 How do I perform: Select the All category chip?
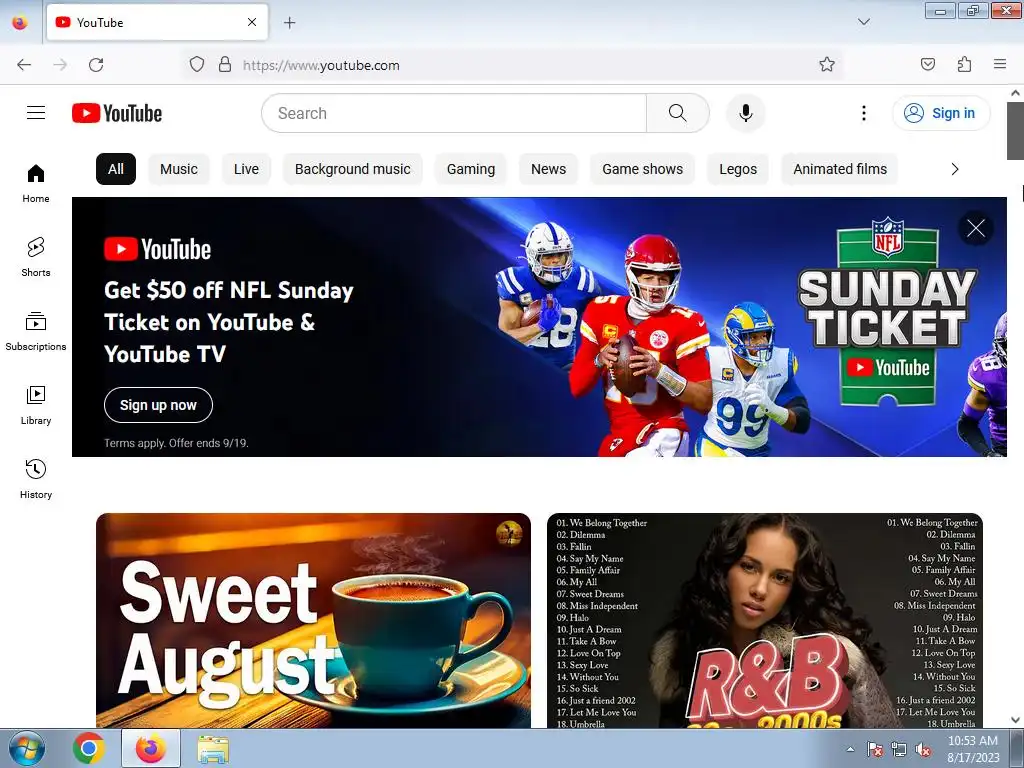(x=116, y=169)
